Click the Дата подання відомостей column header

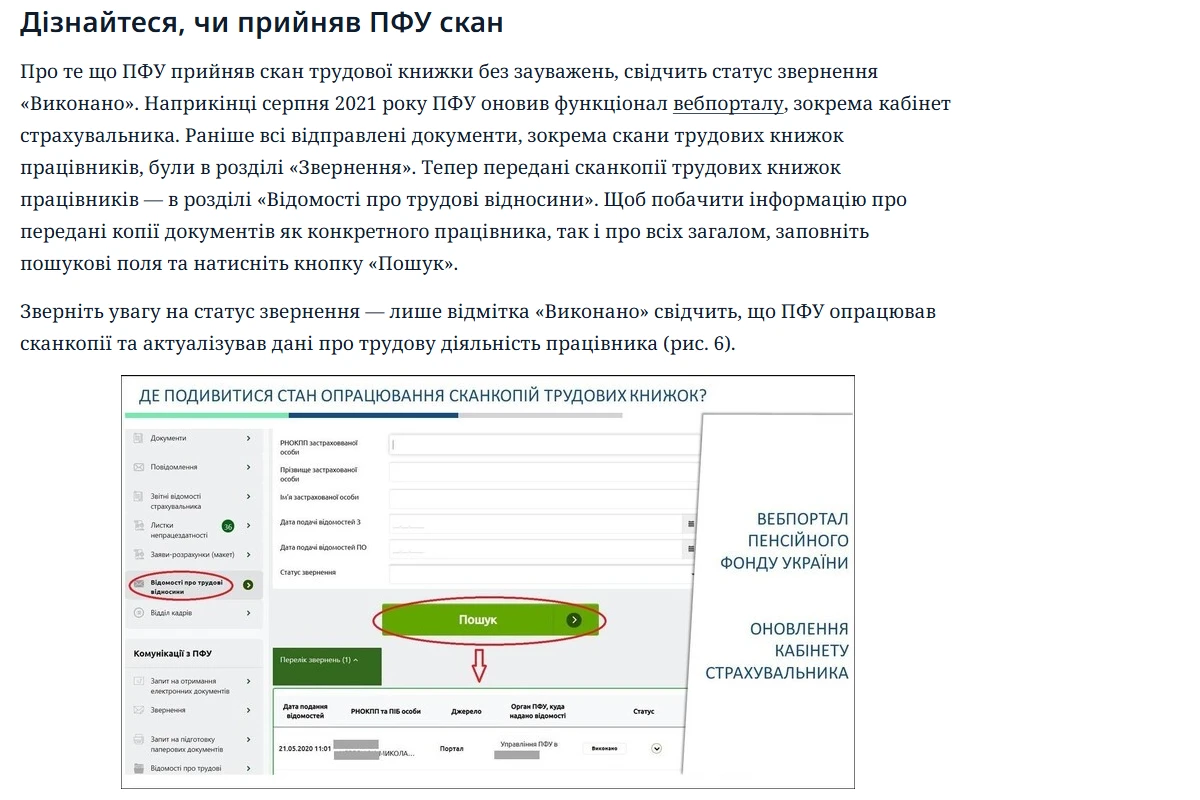tap(305, 712)
